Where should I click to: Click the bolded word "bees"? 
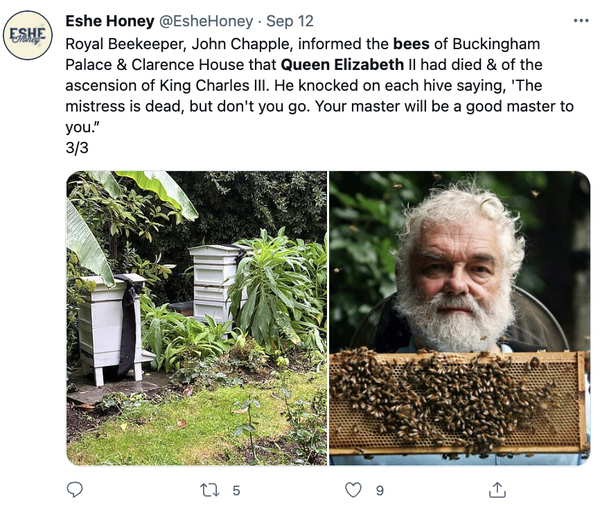[x=410, y=44]
